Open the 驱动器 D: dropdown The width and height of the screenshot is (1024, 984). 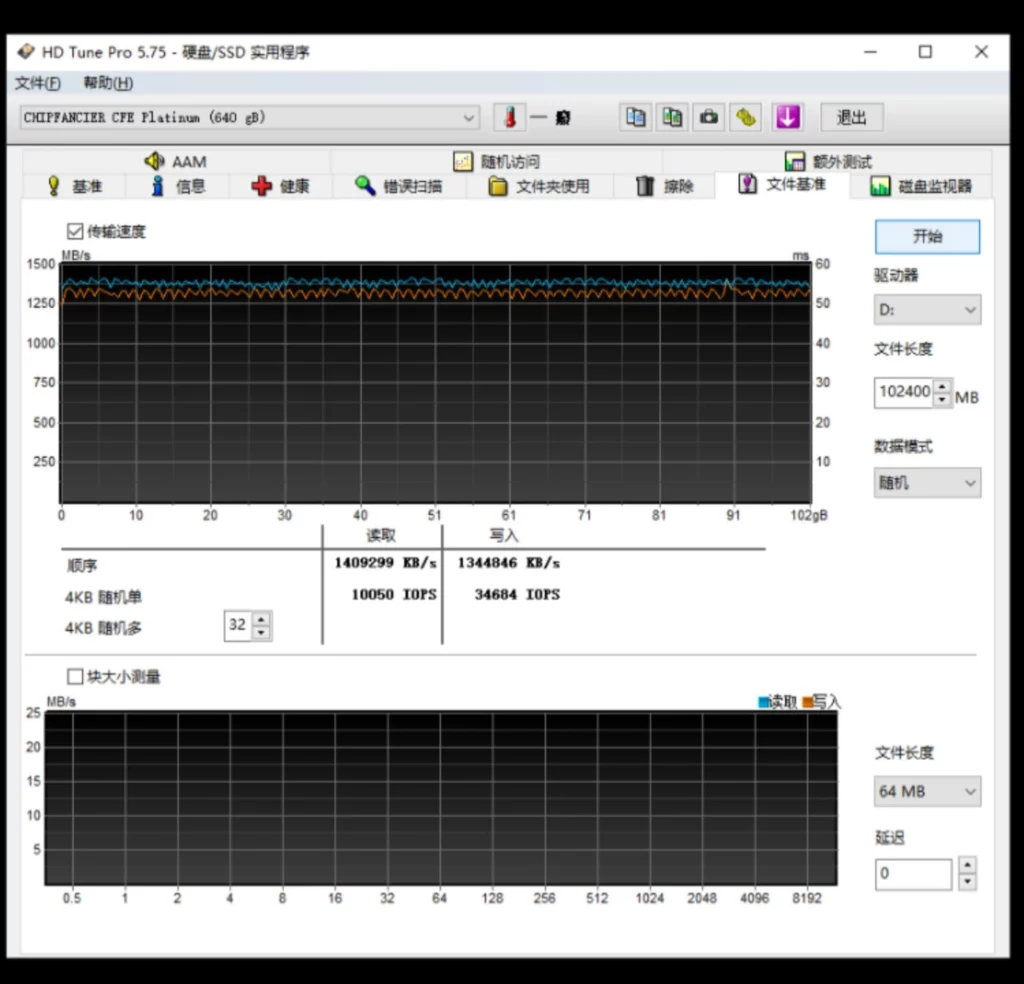tap(927, 309)
